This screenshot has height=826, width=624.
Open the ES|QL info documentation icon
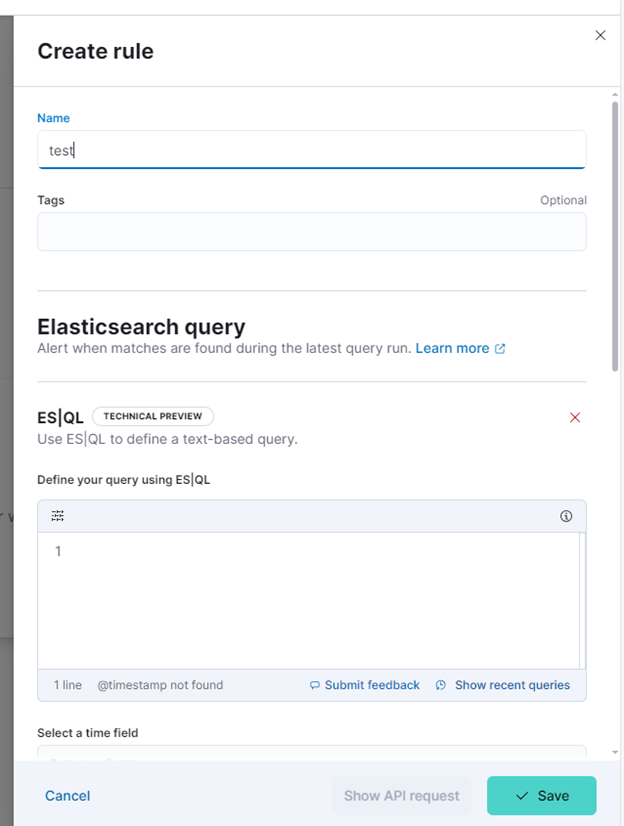click(x=566, y=516)
